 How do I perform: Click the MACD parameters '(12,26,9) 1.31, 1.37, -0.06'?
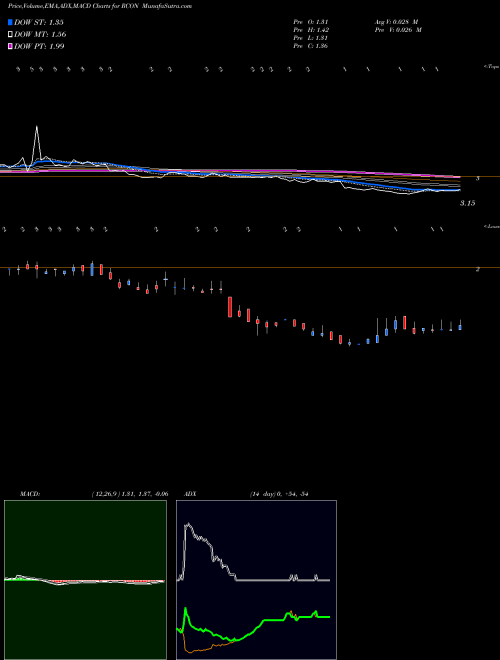tap(130, 494)
